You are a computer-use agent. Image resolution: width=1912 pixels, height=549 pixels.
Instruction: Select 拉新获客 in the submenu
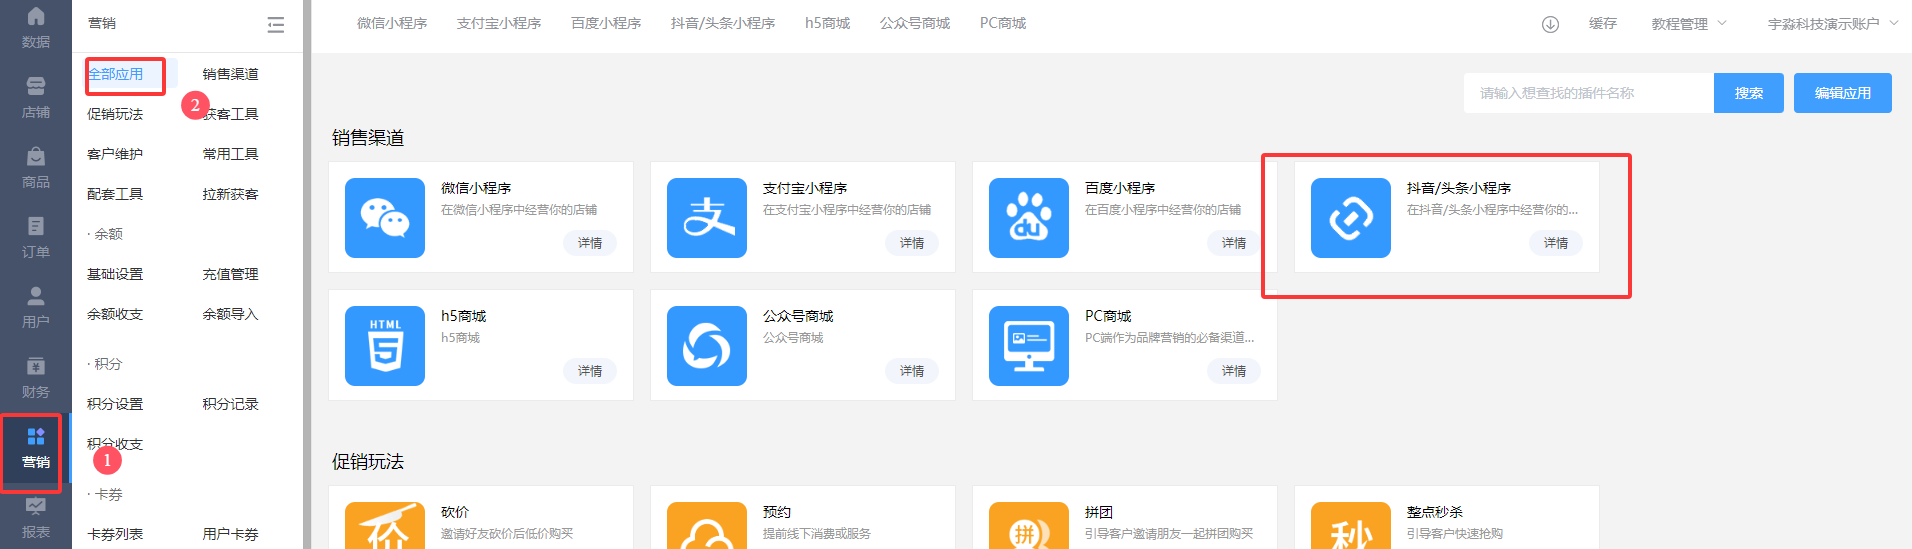(230, 194)
